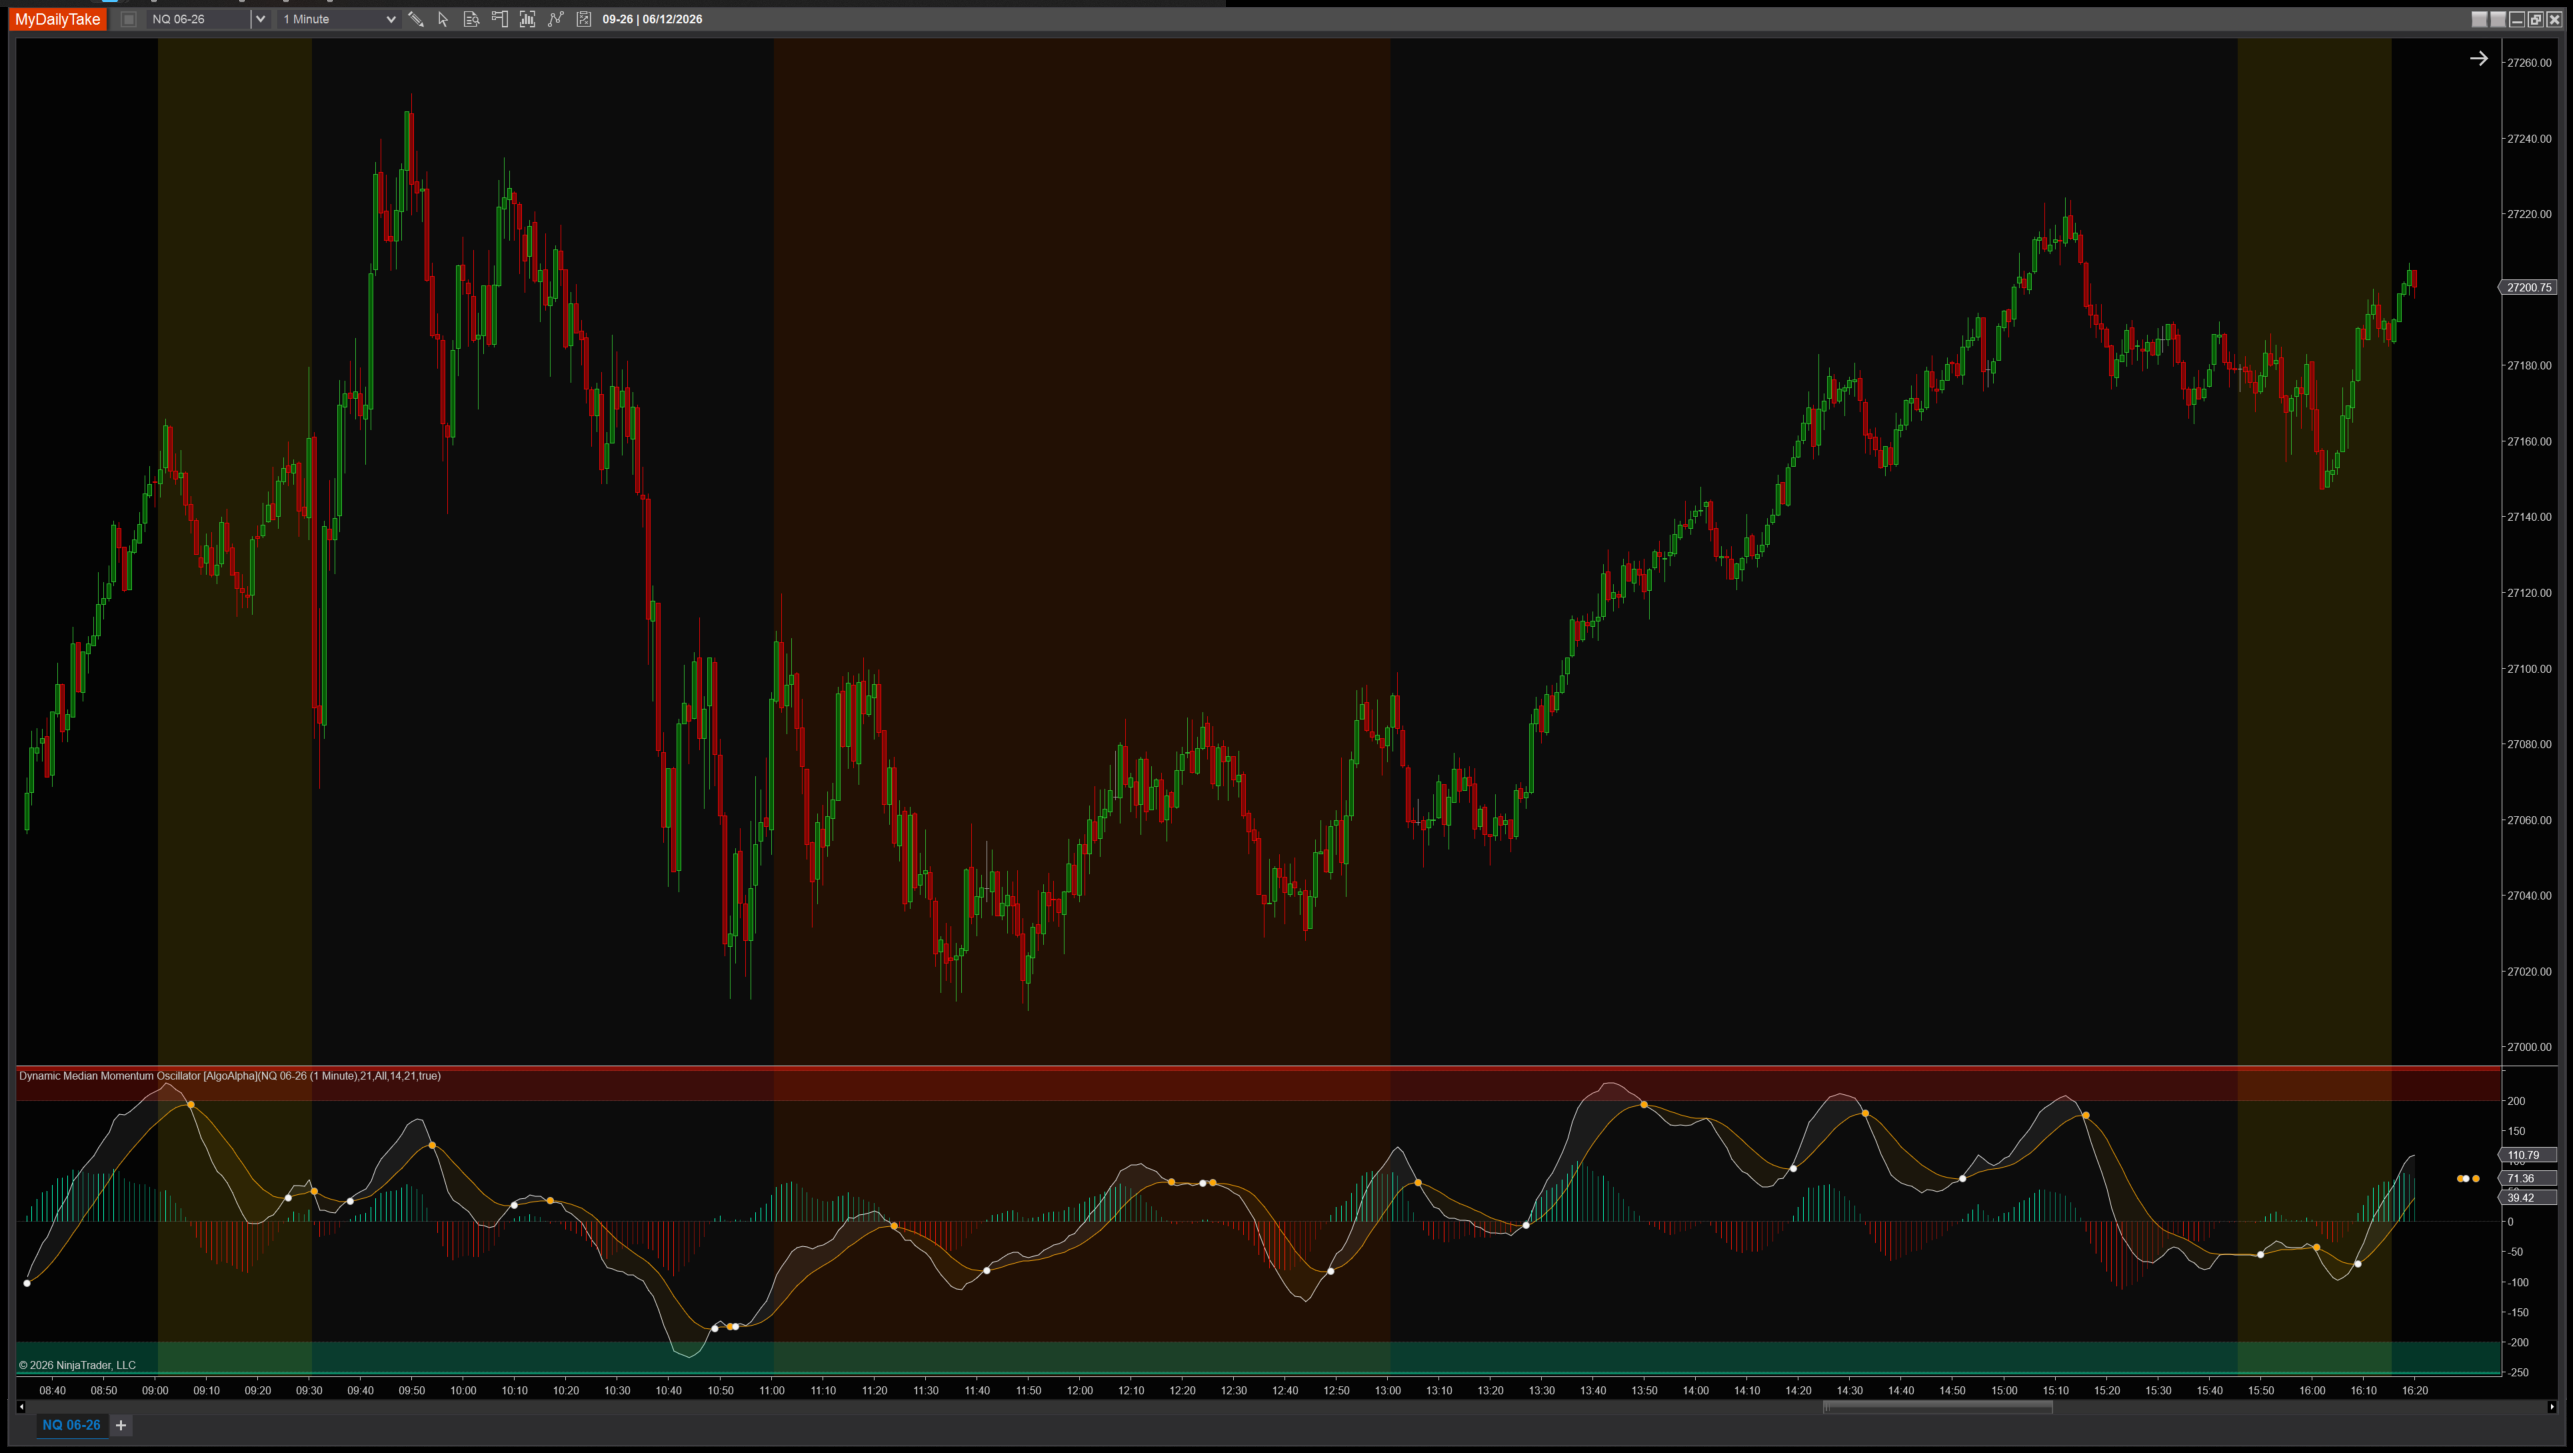Click the 27100.00 price axis label
The height and width of the screenshot is (1453, 2573).
[2529, 669]
